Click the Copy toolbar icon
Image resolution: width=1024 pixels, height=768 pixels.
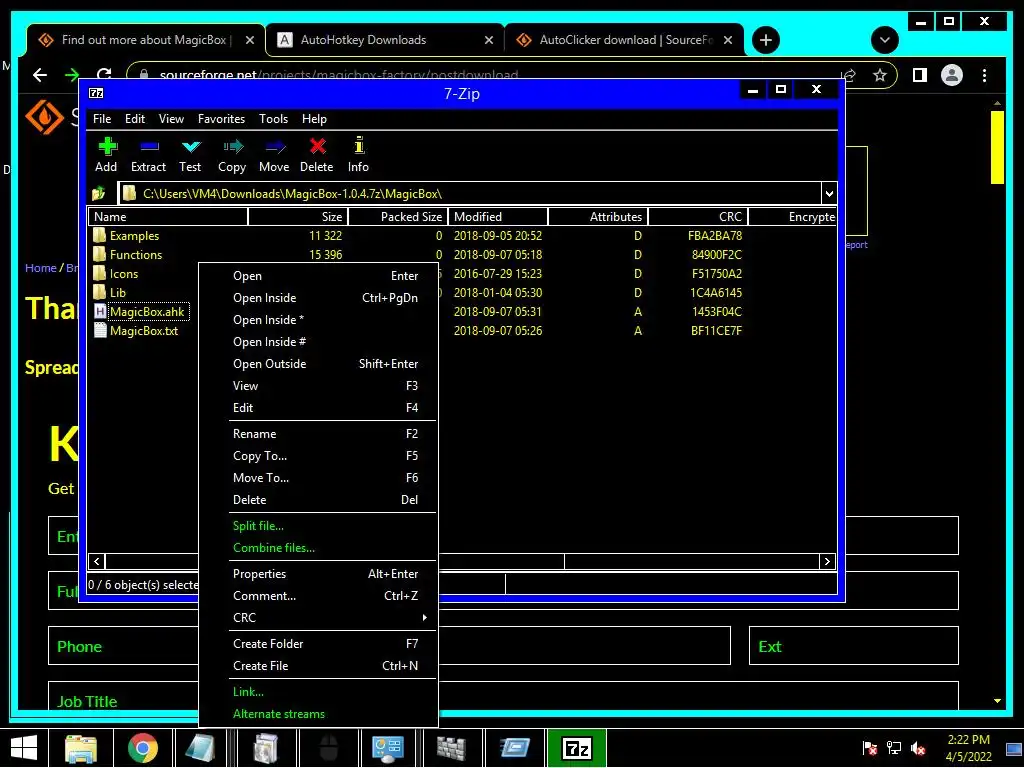(232, 146)
